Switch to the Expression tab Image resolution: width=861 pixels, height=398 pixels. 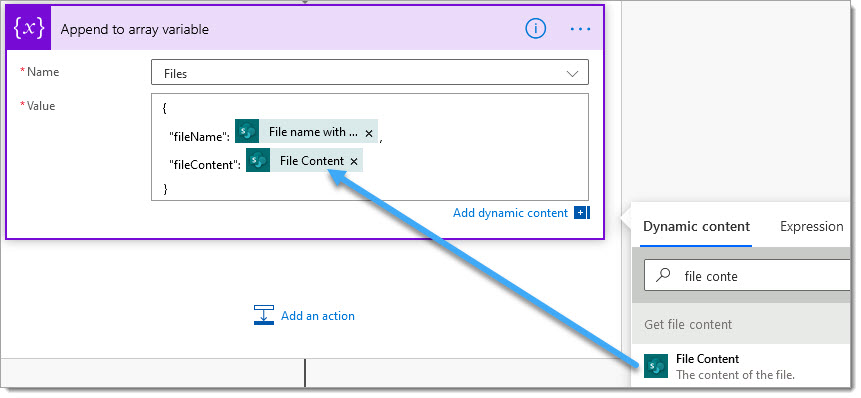pyautogui.click(x=812, y=226)
